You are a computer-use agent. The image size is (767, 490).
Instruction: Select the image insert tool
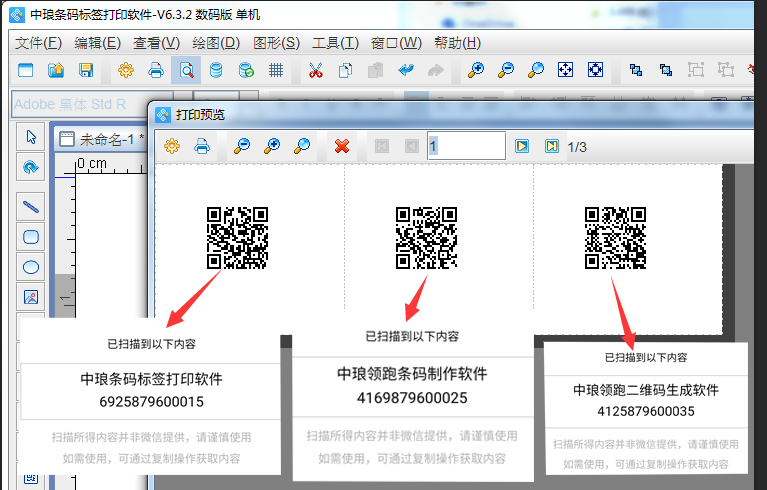[x=31, y=297]
